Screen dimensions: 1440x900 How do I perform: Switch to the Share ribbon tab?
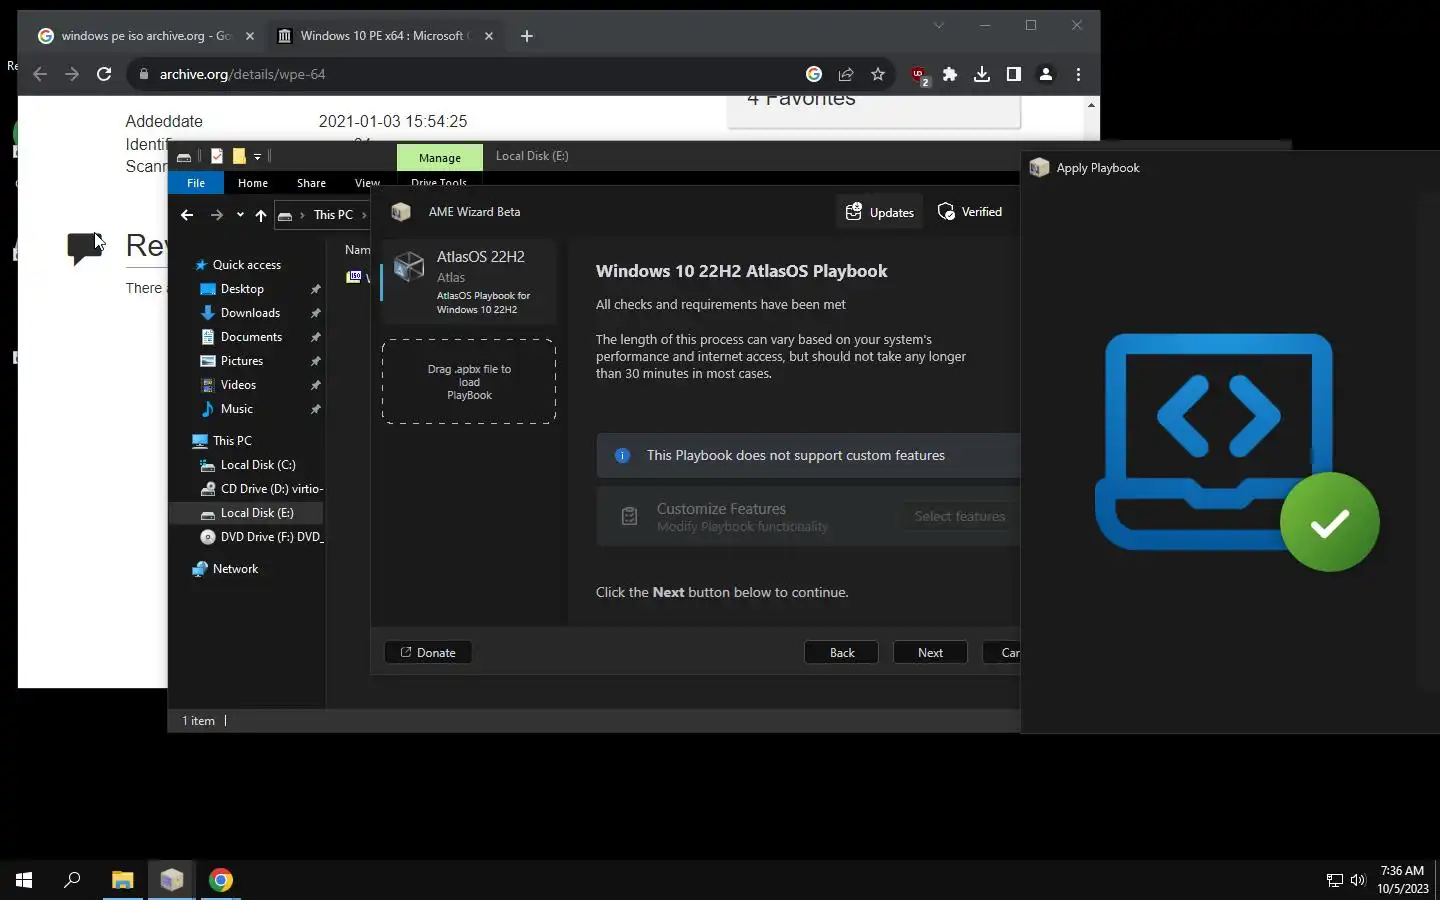[x=311, y=183]
